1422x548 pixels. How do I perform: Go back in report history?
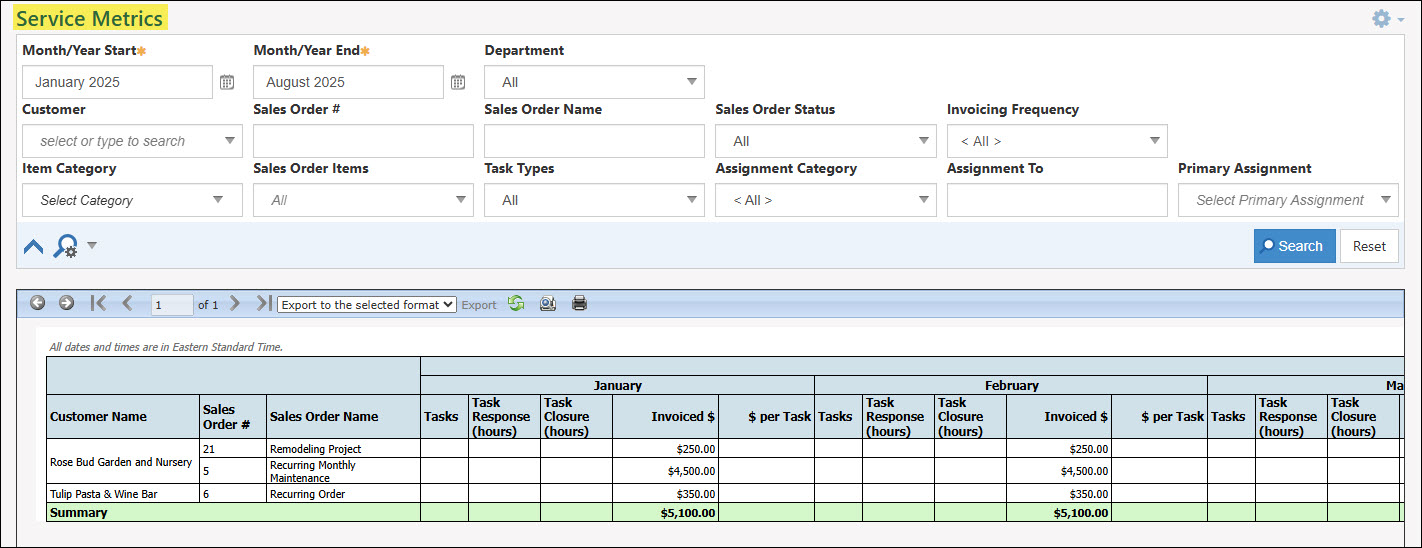pyautogui.click(x=37, y=303)
